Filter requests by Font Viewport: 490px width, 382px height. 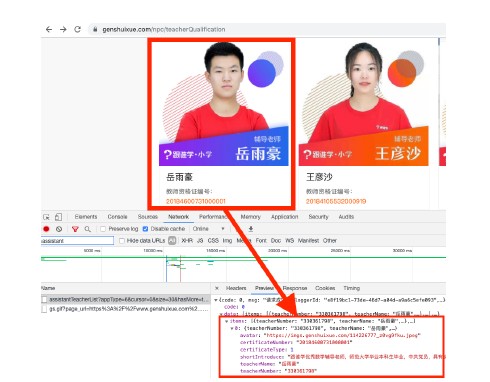tap(261, 240)
